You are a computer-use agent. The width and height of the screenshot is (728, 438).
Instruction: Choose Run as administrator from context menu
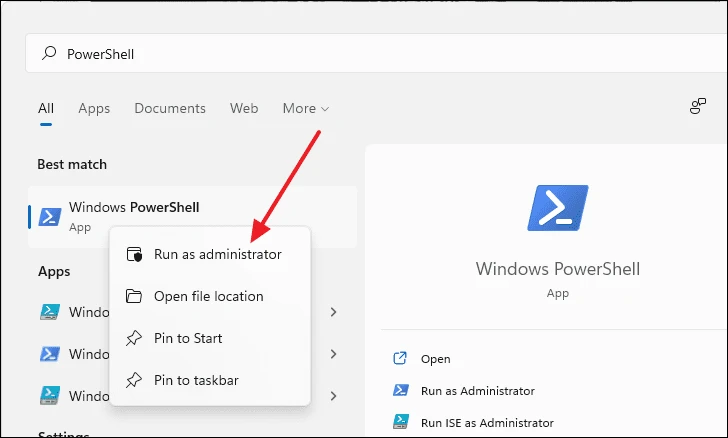(210, 255)
